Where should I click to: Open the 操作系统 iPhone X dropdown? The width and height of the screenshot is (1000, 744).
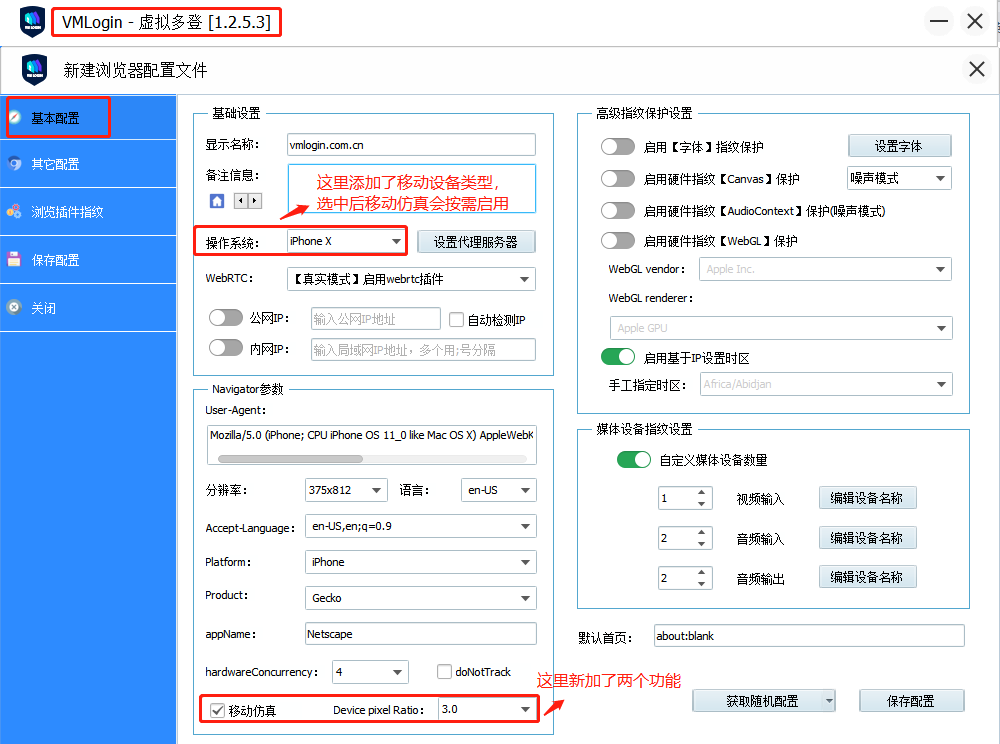point(395,241)
